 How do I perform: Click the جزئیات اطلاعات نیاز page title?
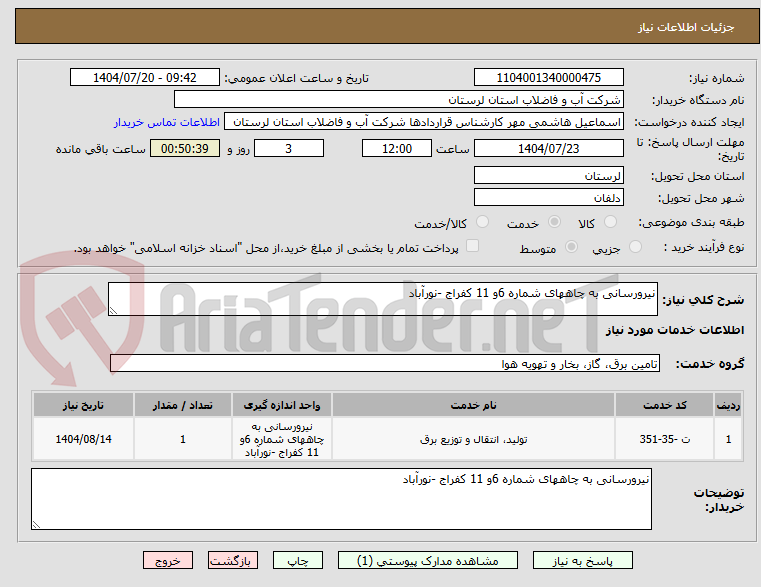click(x=686, y=27)
